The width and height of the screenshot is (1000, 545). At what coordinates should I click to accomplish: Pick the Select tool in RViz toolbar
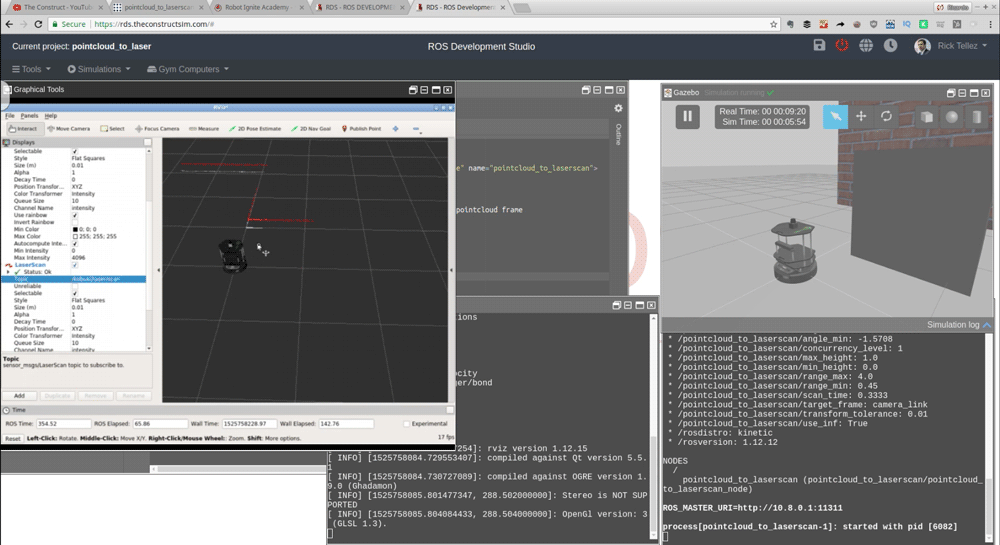(112, 129)
